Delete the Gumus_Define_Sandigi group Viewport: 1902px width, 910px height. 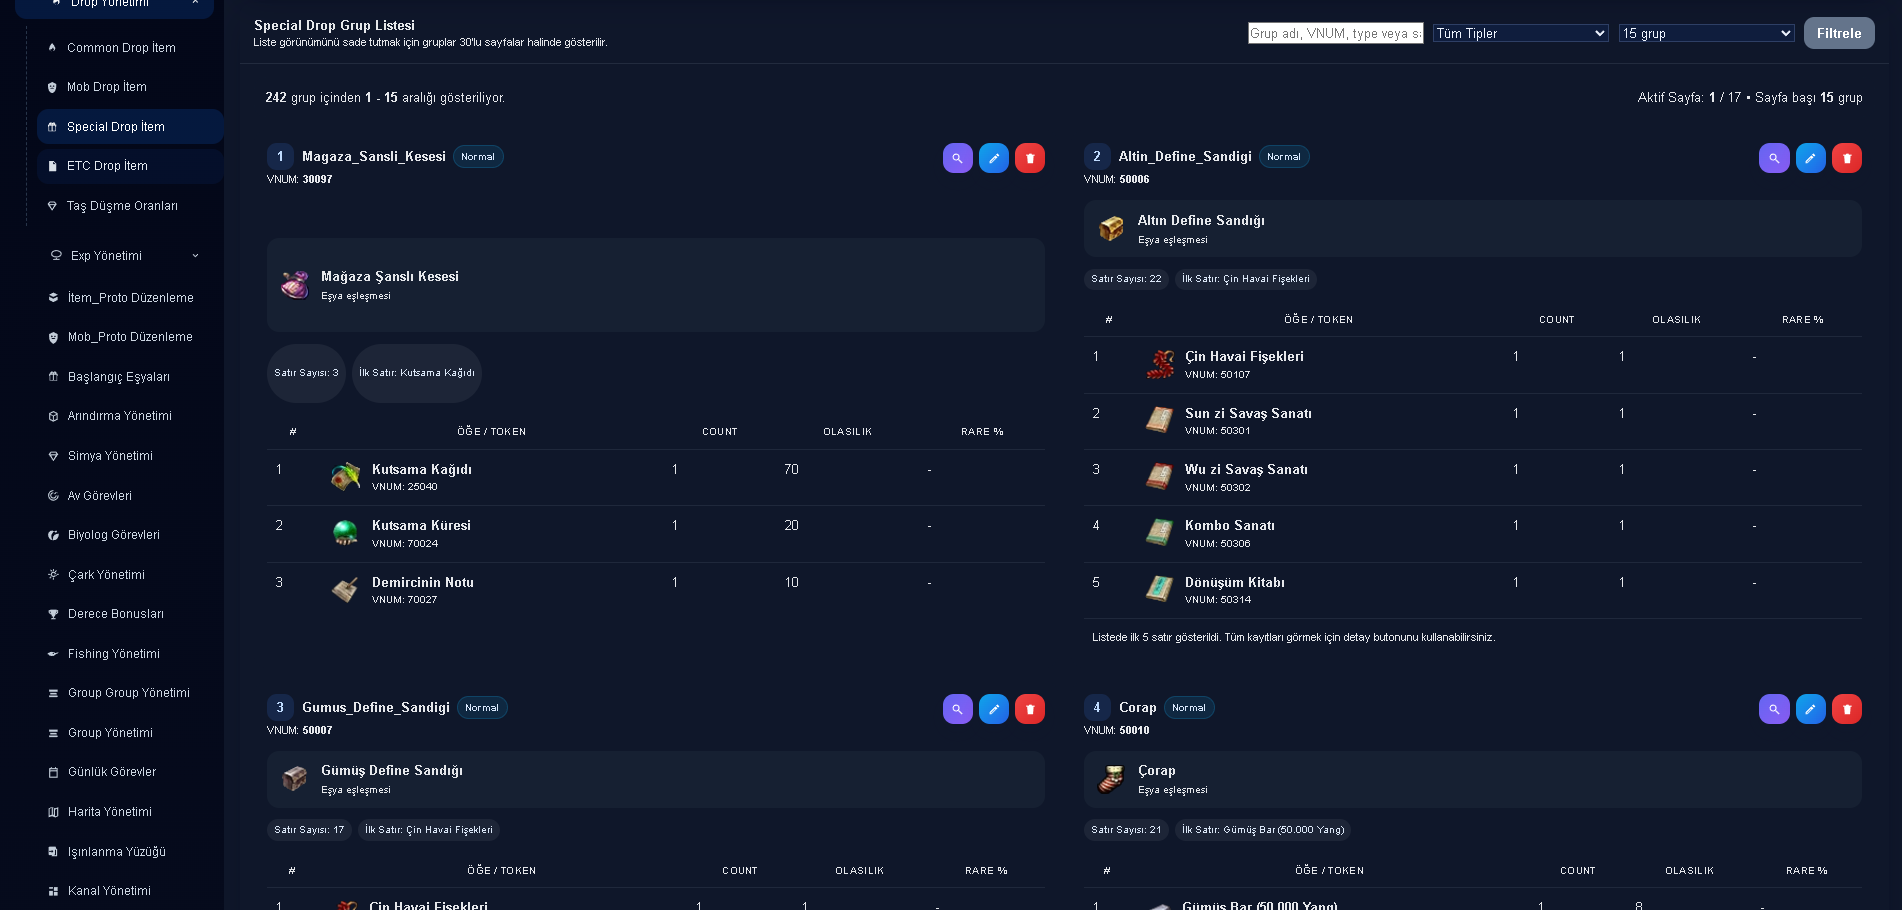point(1029,709)
